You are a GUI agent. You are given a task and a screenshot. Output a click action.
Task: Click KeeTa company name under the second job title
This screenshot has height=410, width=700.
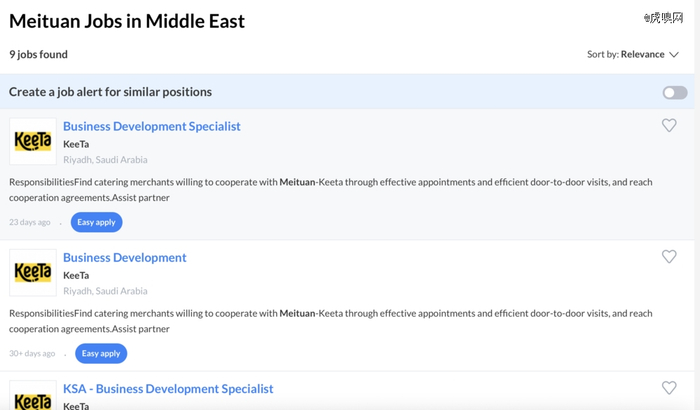pyautogui.click(x=76, y=275)
